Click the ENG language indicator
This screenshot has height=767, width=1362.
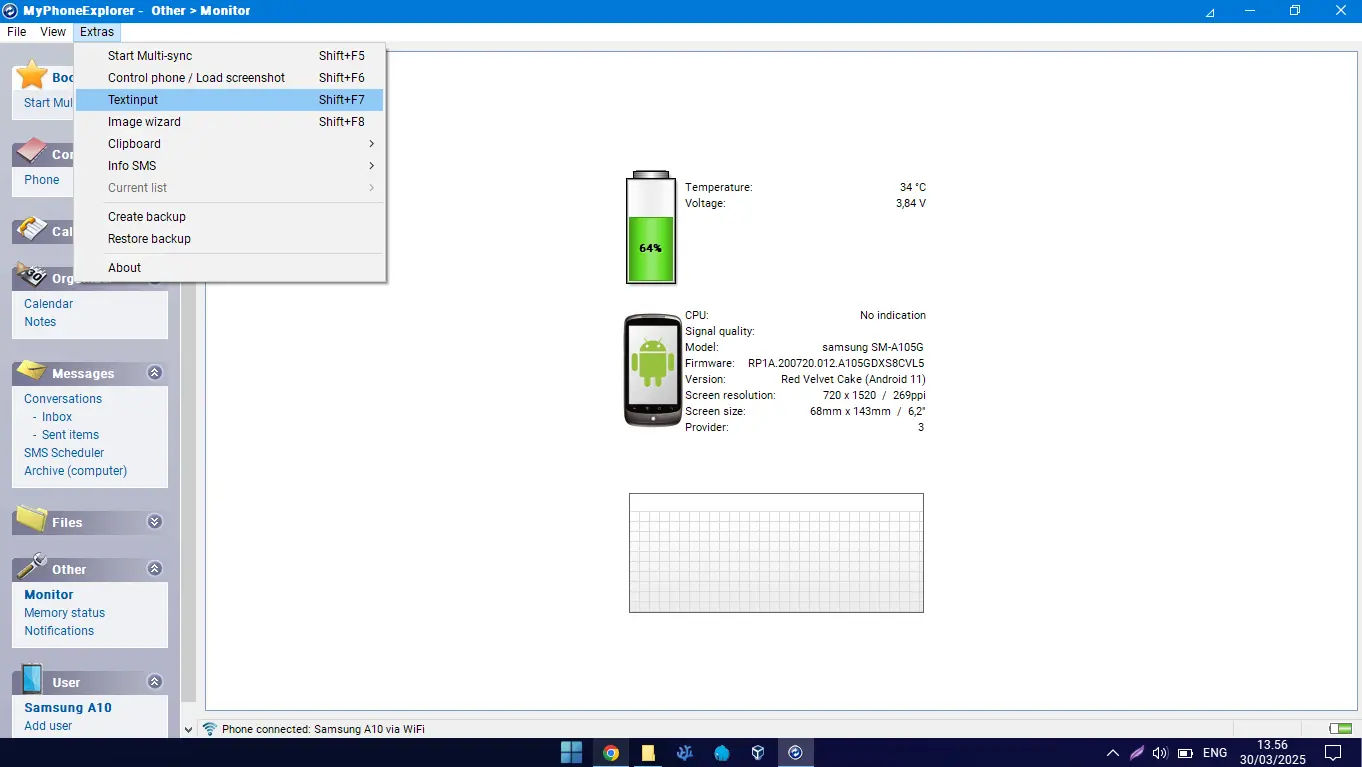point(1215,753)
